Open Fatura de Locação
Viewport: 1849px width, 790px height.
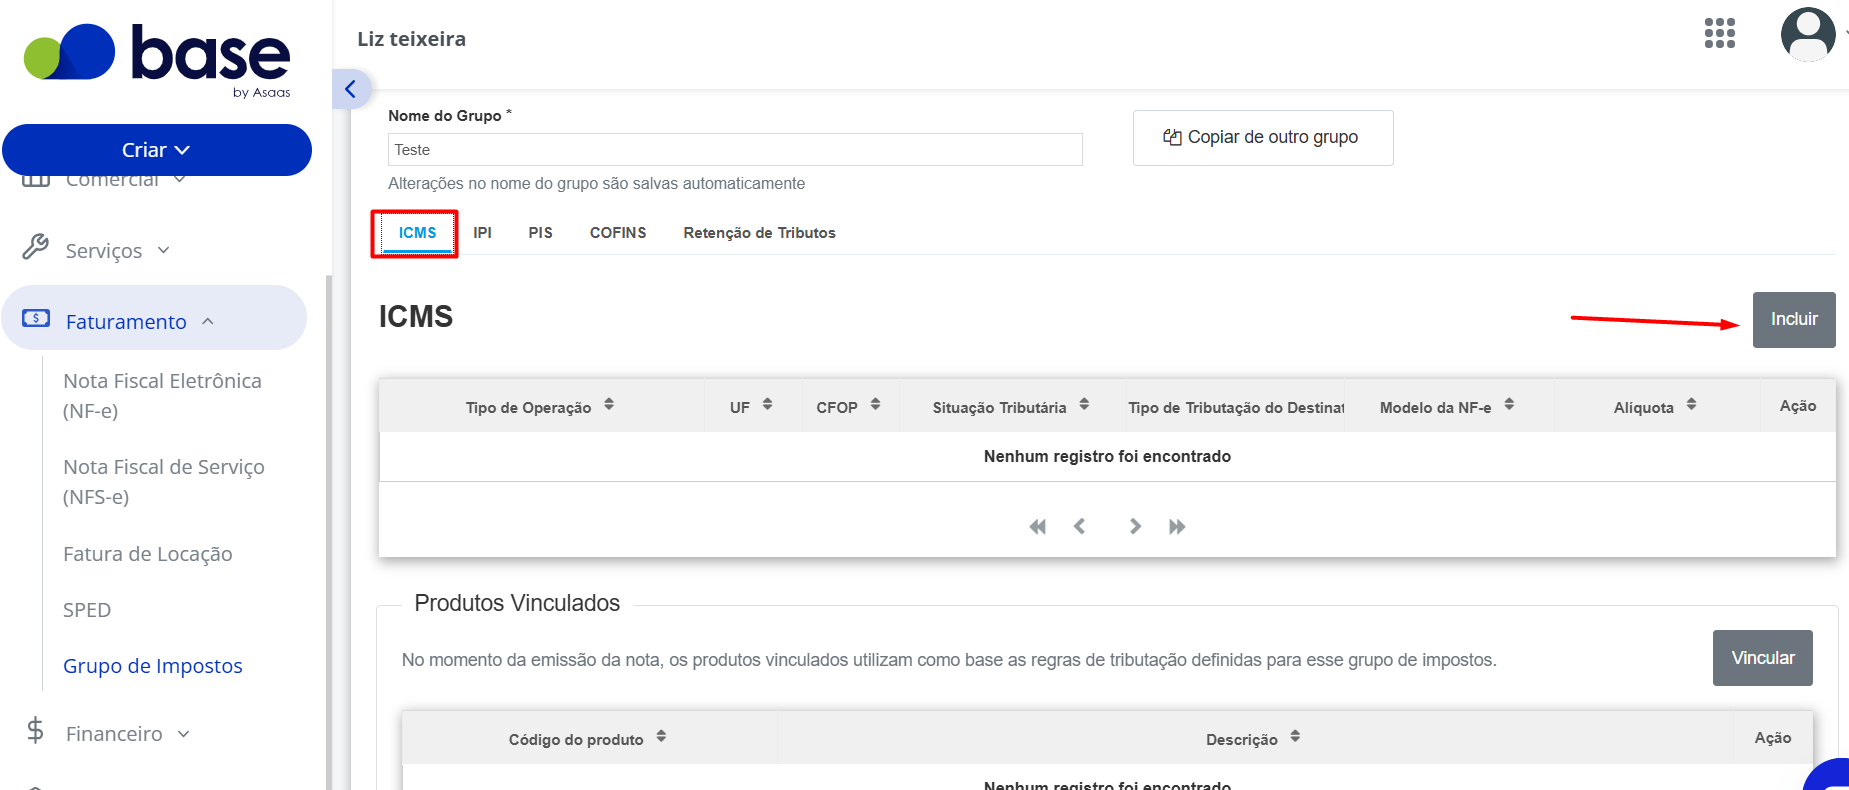tap(148, 554)
